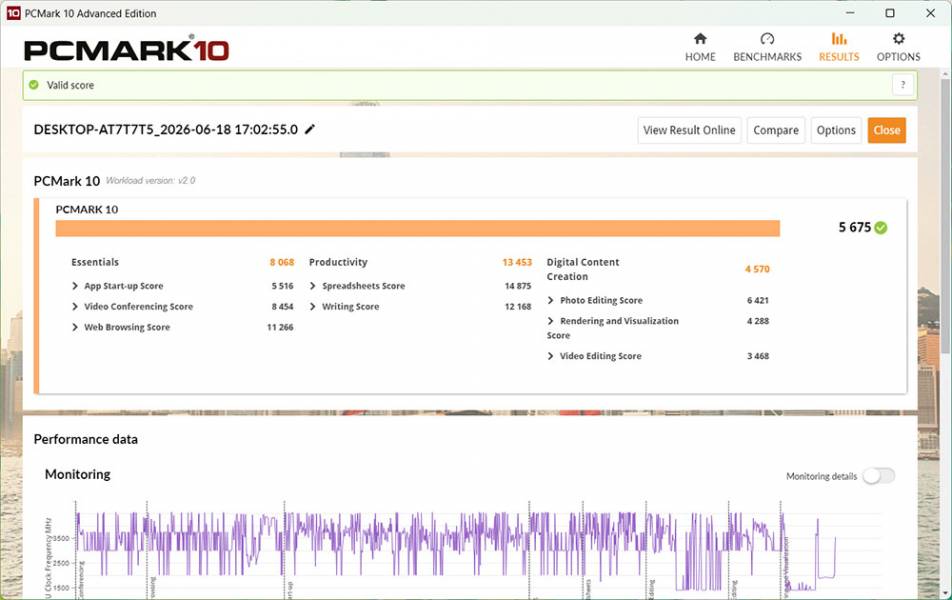Image resolution: width=952 pixels, height=600 pixels.
Task: Click the Digital Content Creation score 4 570
Action: point(757,269)
